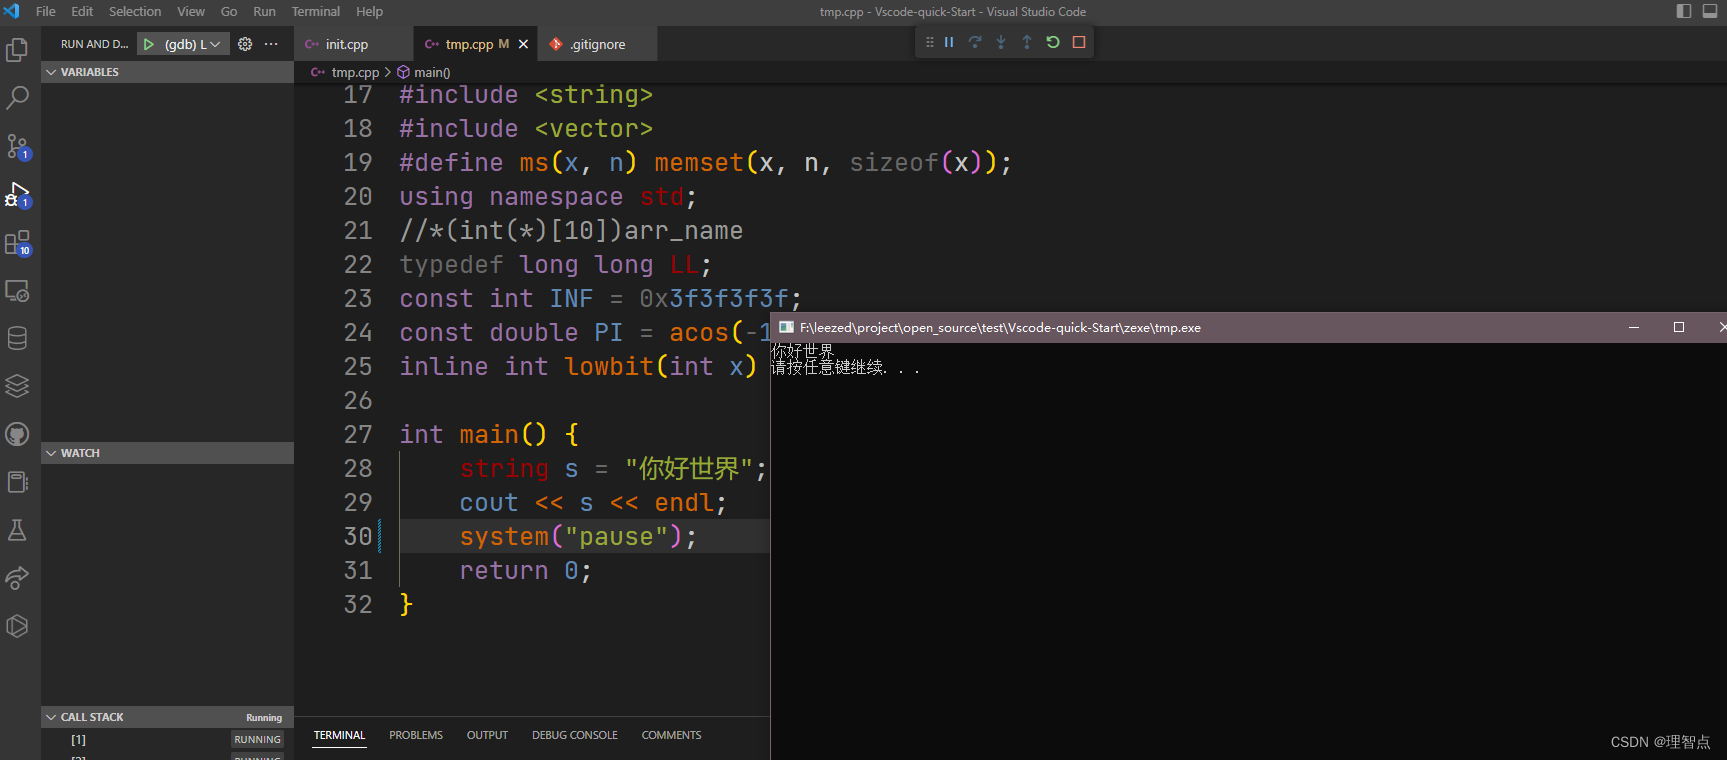Step Over in the debug toolbar
The width and height of the screenshot is (1727, 760).
pos(975,42)
